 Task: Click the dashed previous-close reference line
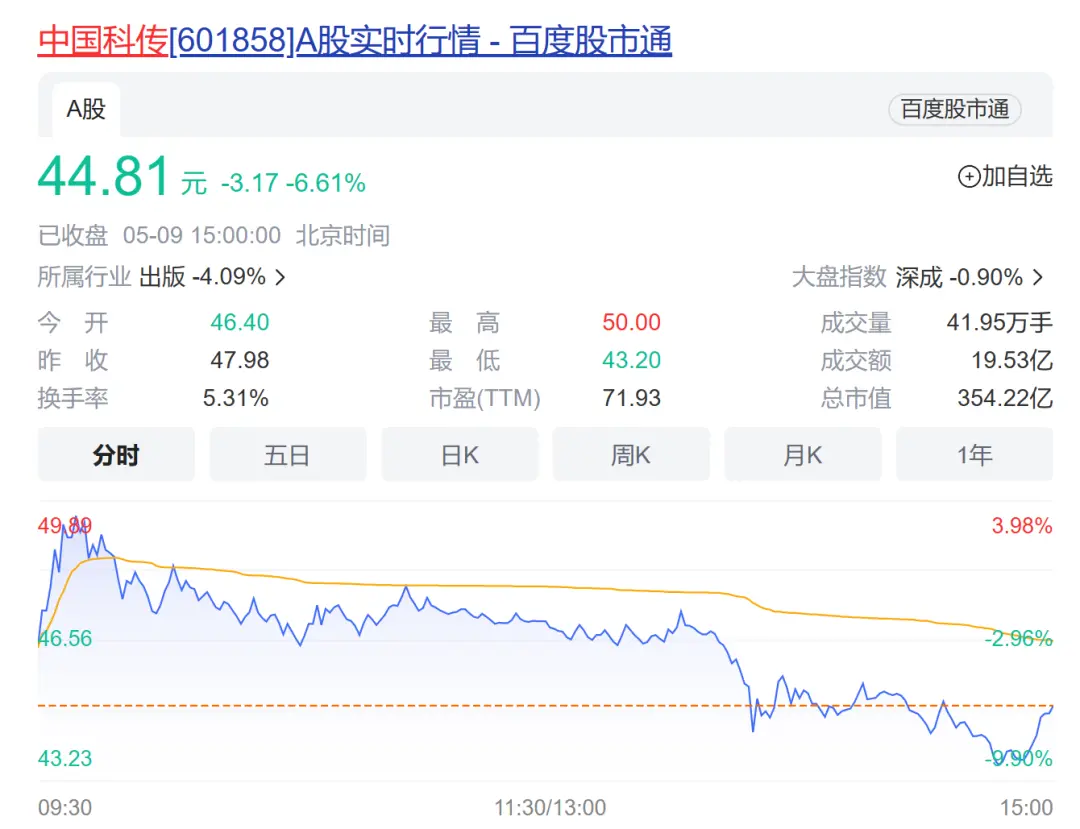click(x=546, y=706)
